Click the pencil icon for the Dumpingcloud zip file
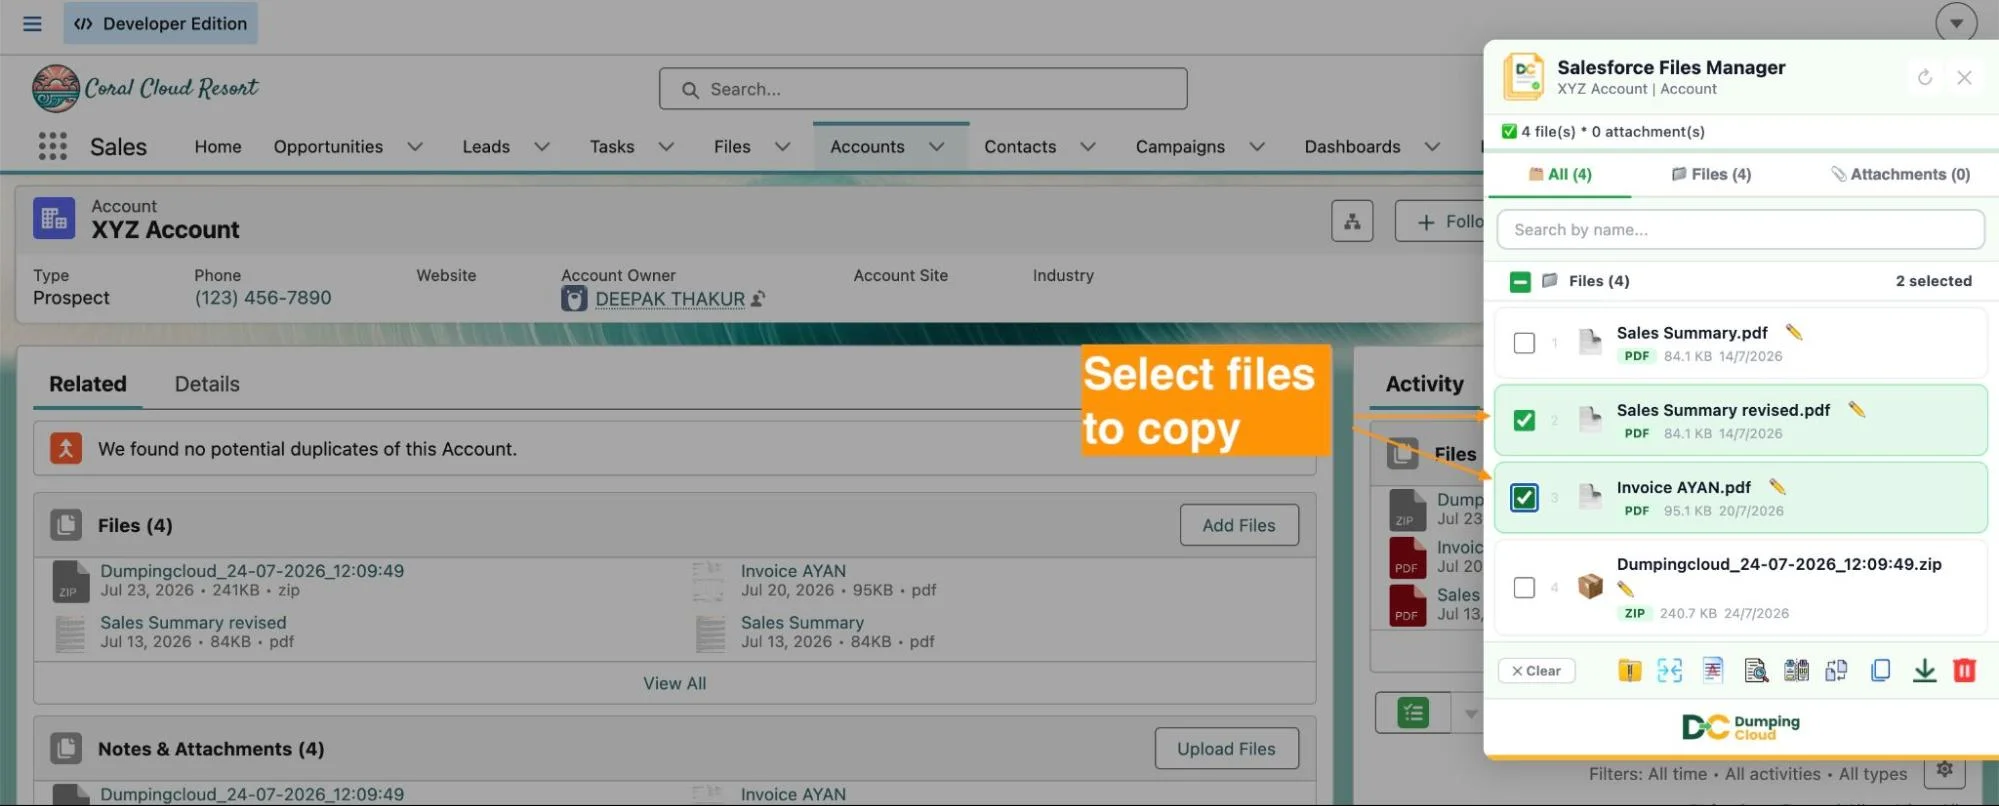The height and width of the screenshot is (806, 1999). [x=1625, y=589]
